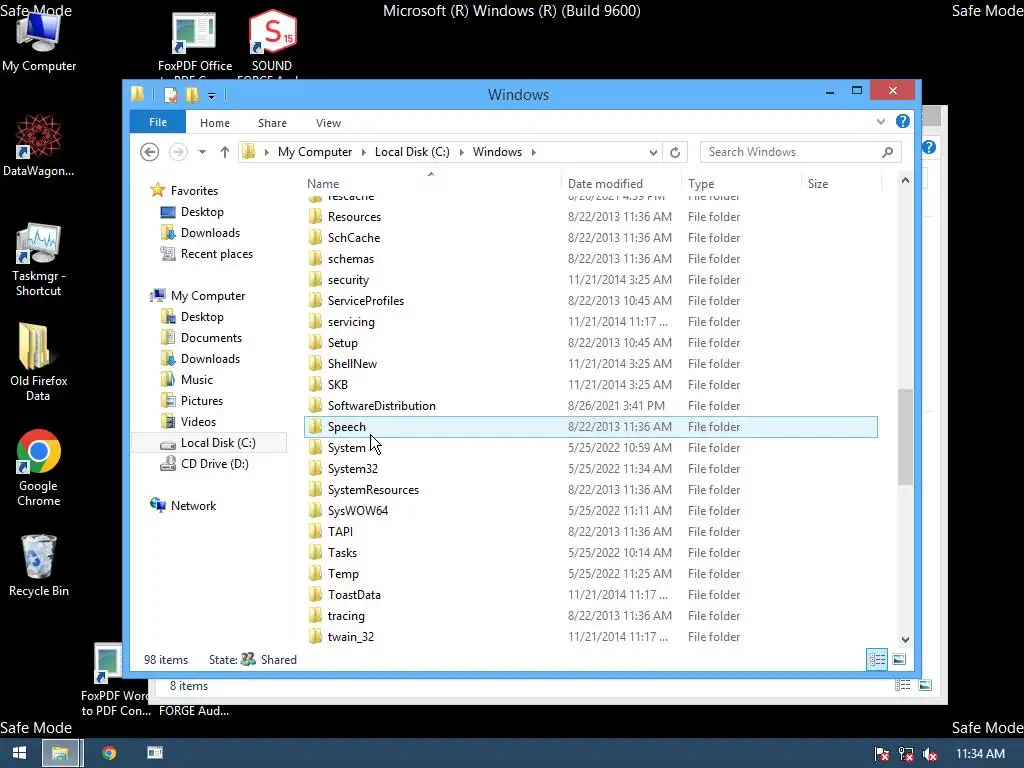
Task: Switch to Large icons view layout
Action: coord(899,660)
